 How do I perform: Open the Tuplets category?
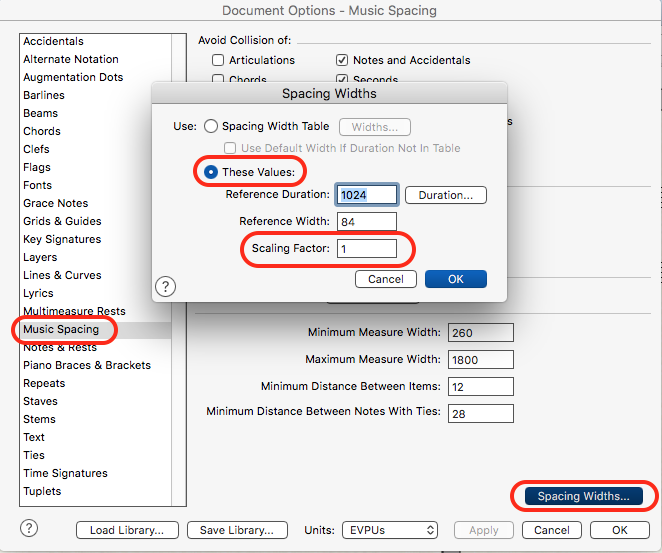point(42,491)
